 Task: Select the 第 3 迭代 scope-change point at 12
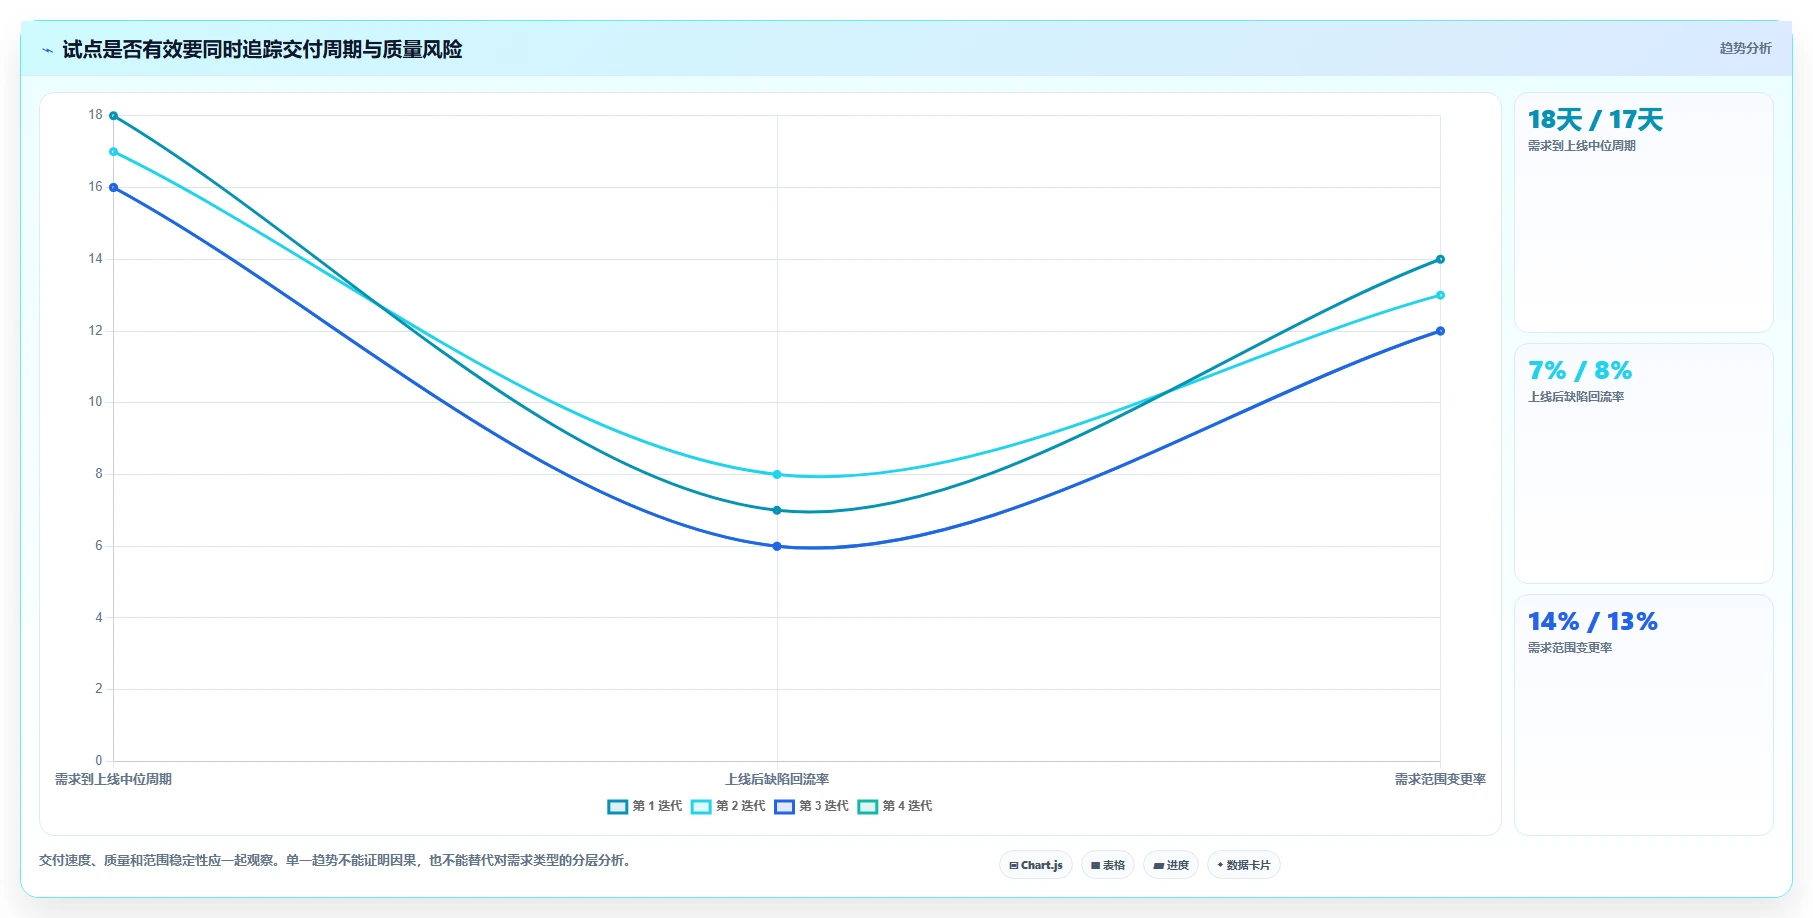(x=1440, y=331)
